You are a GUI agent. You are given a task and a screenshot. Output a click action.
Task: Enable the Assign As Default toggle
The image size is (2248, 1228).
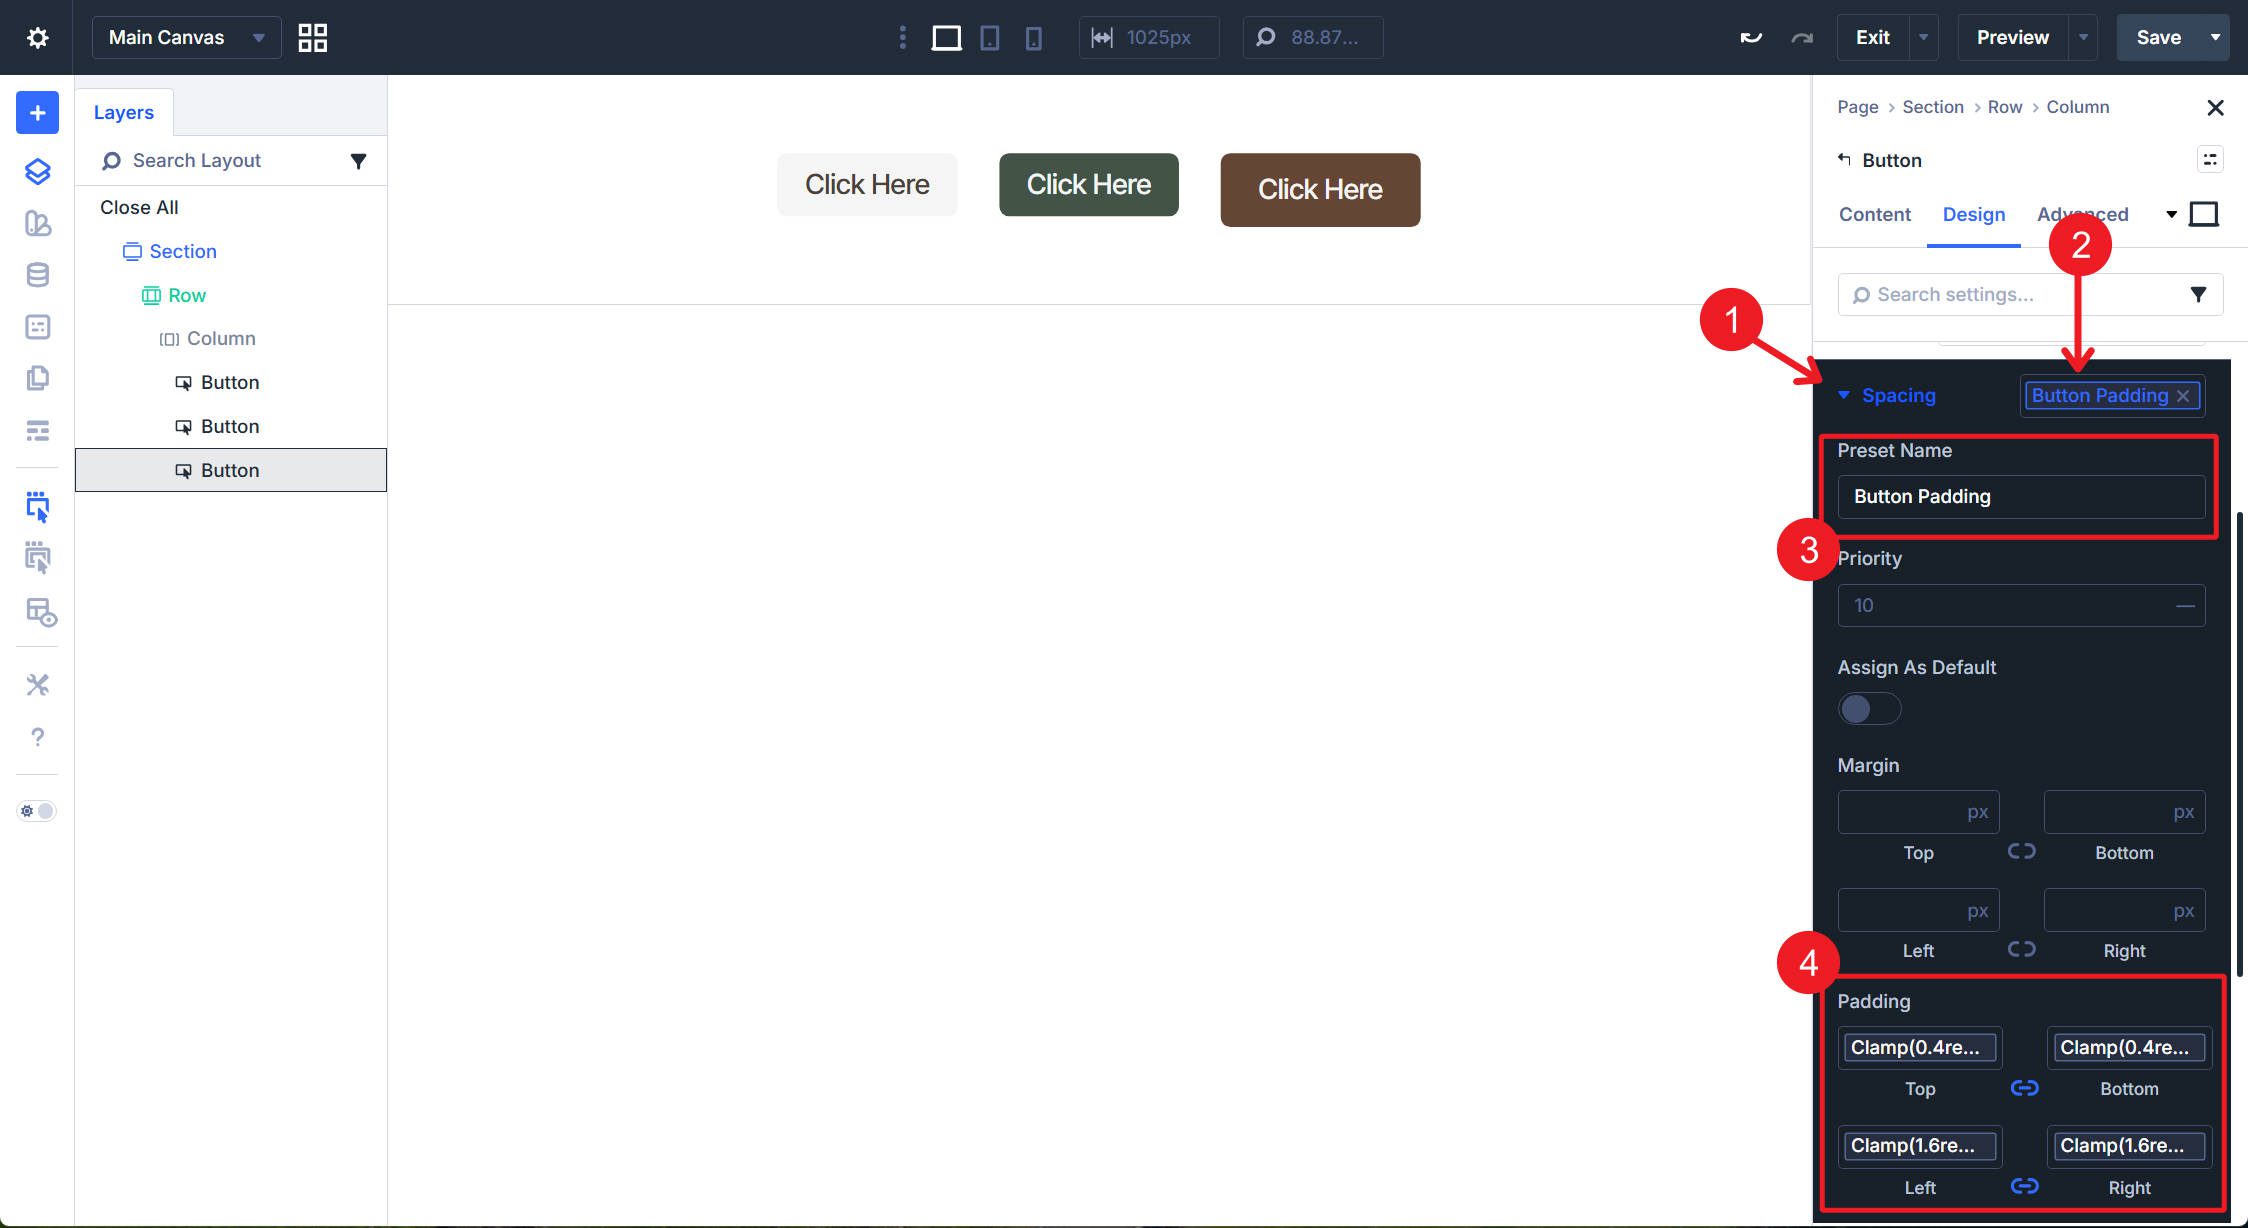pyautogui.click(x=1868, y=708)
